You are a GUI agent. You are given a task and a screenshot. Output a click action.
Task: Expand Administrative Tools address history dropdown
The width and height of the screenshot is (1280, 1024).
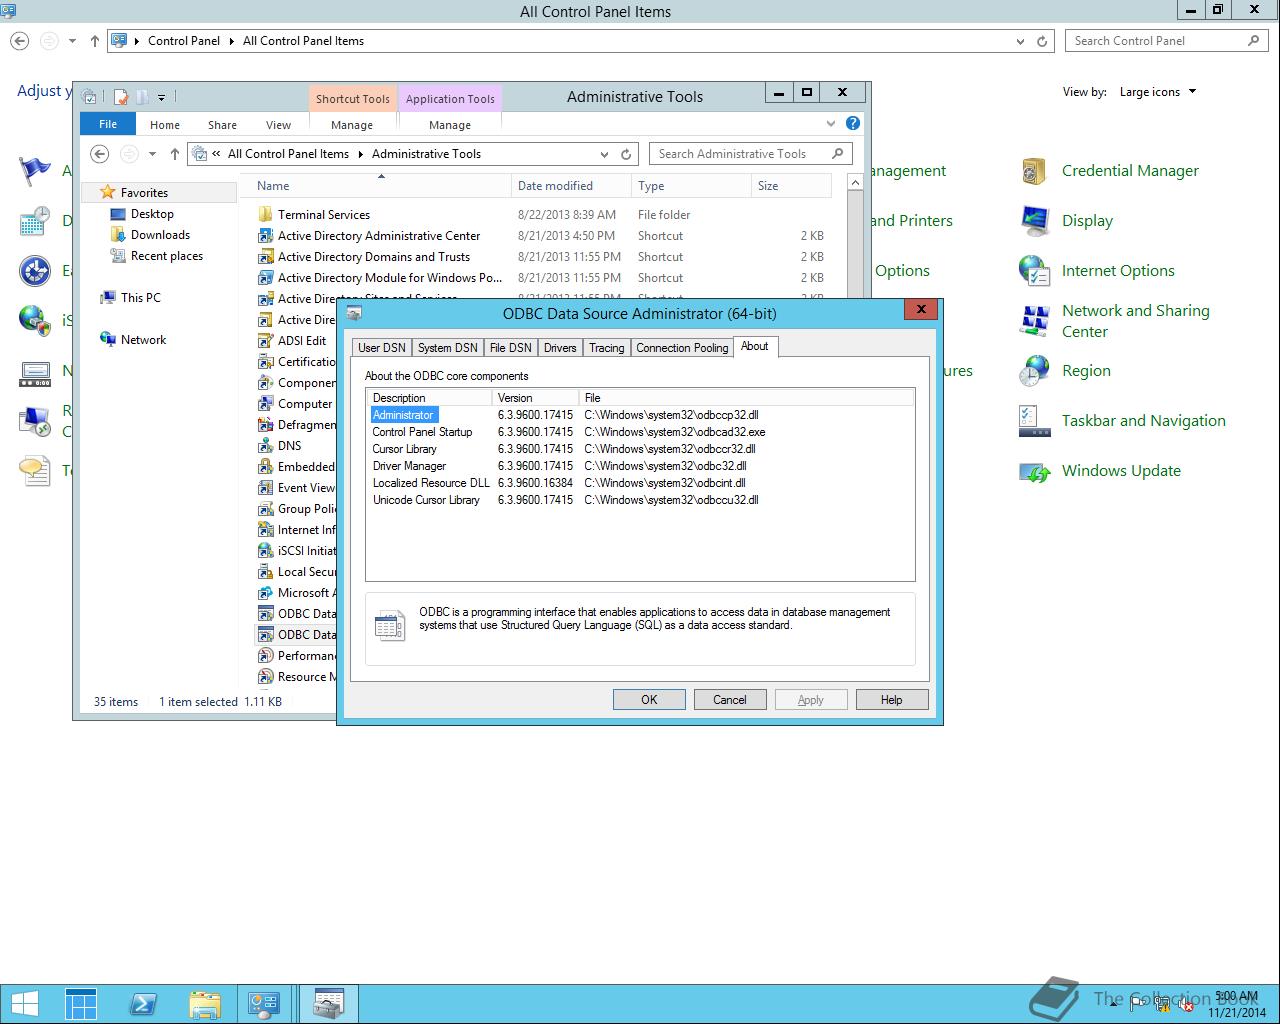(604, 154)
